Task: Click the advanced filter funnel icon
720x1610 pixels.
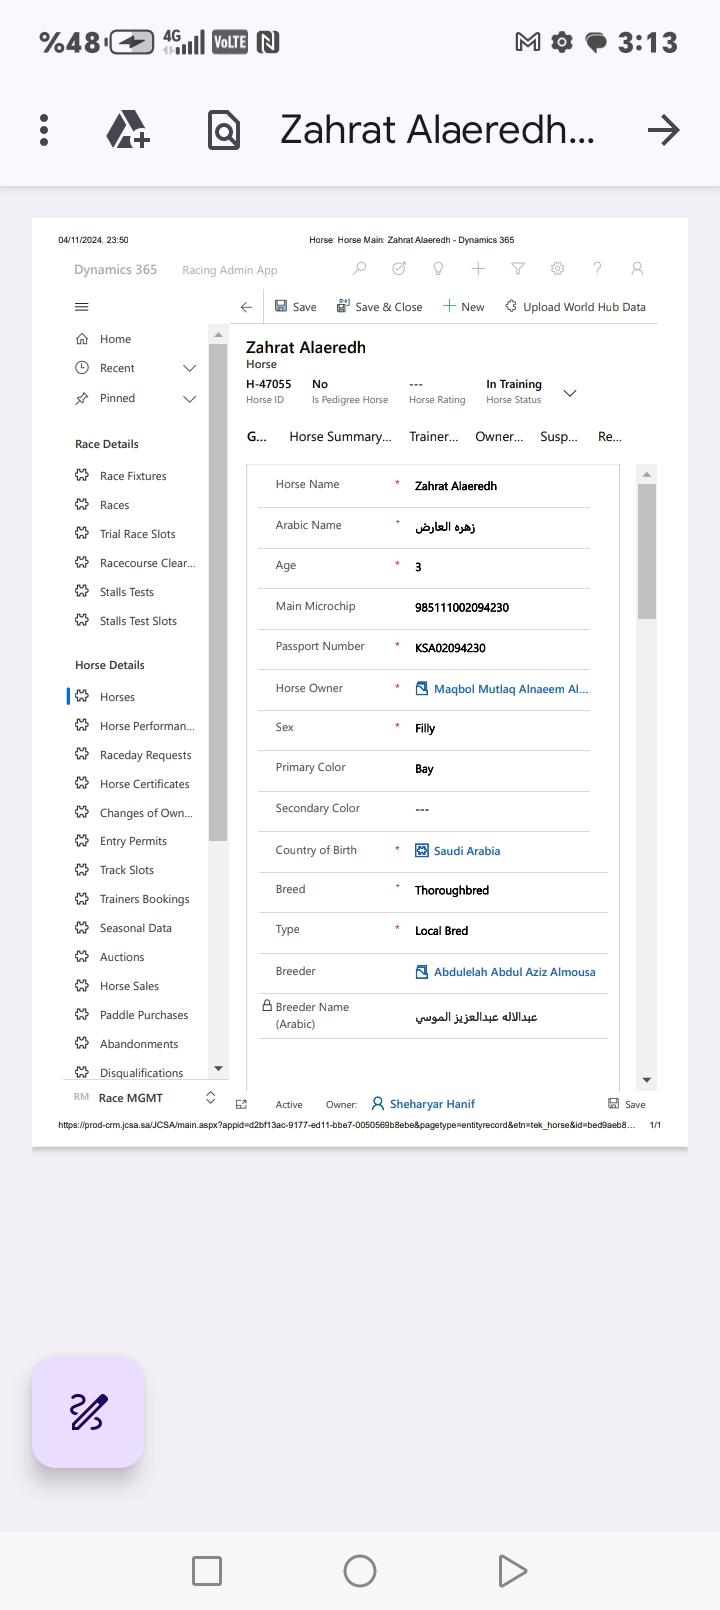Action: (x=518, y=269)
